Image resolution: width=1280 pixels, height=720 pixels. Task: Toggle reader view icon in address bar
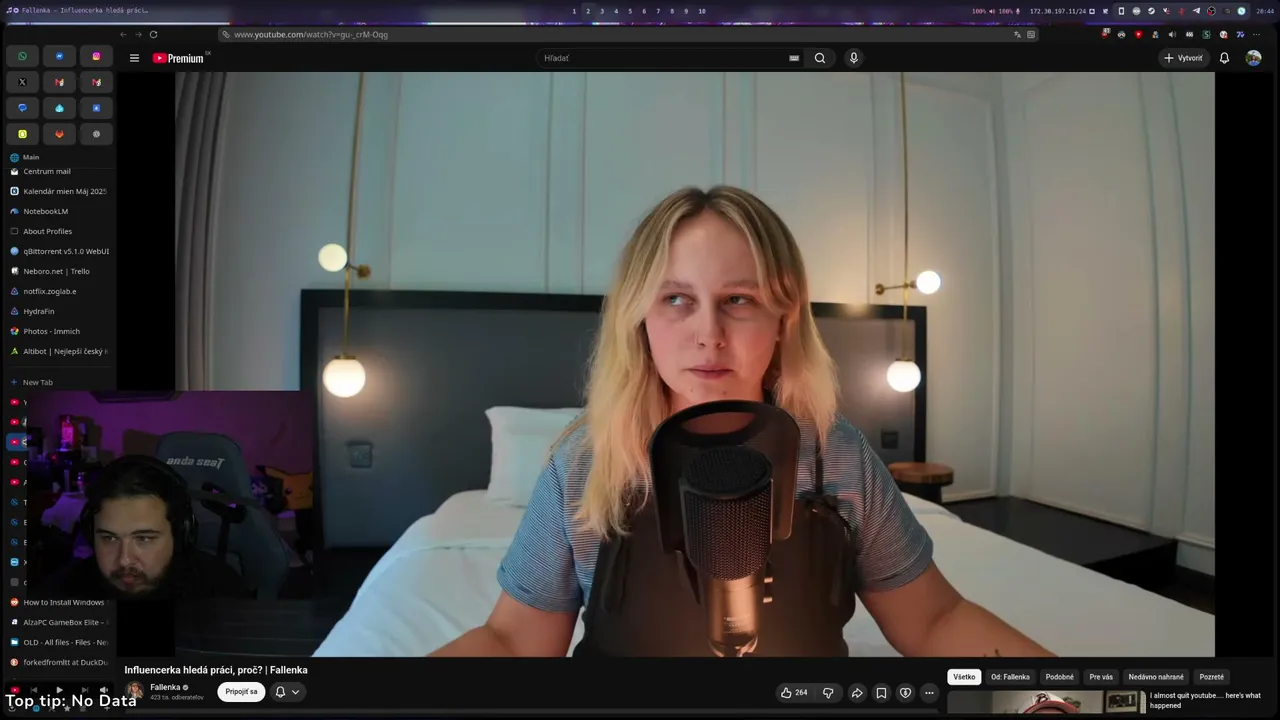[1031, 34]
